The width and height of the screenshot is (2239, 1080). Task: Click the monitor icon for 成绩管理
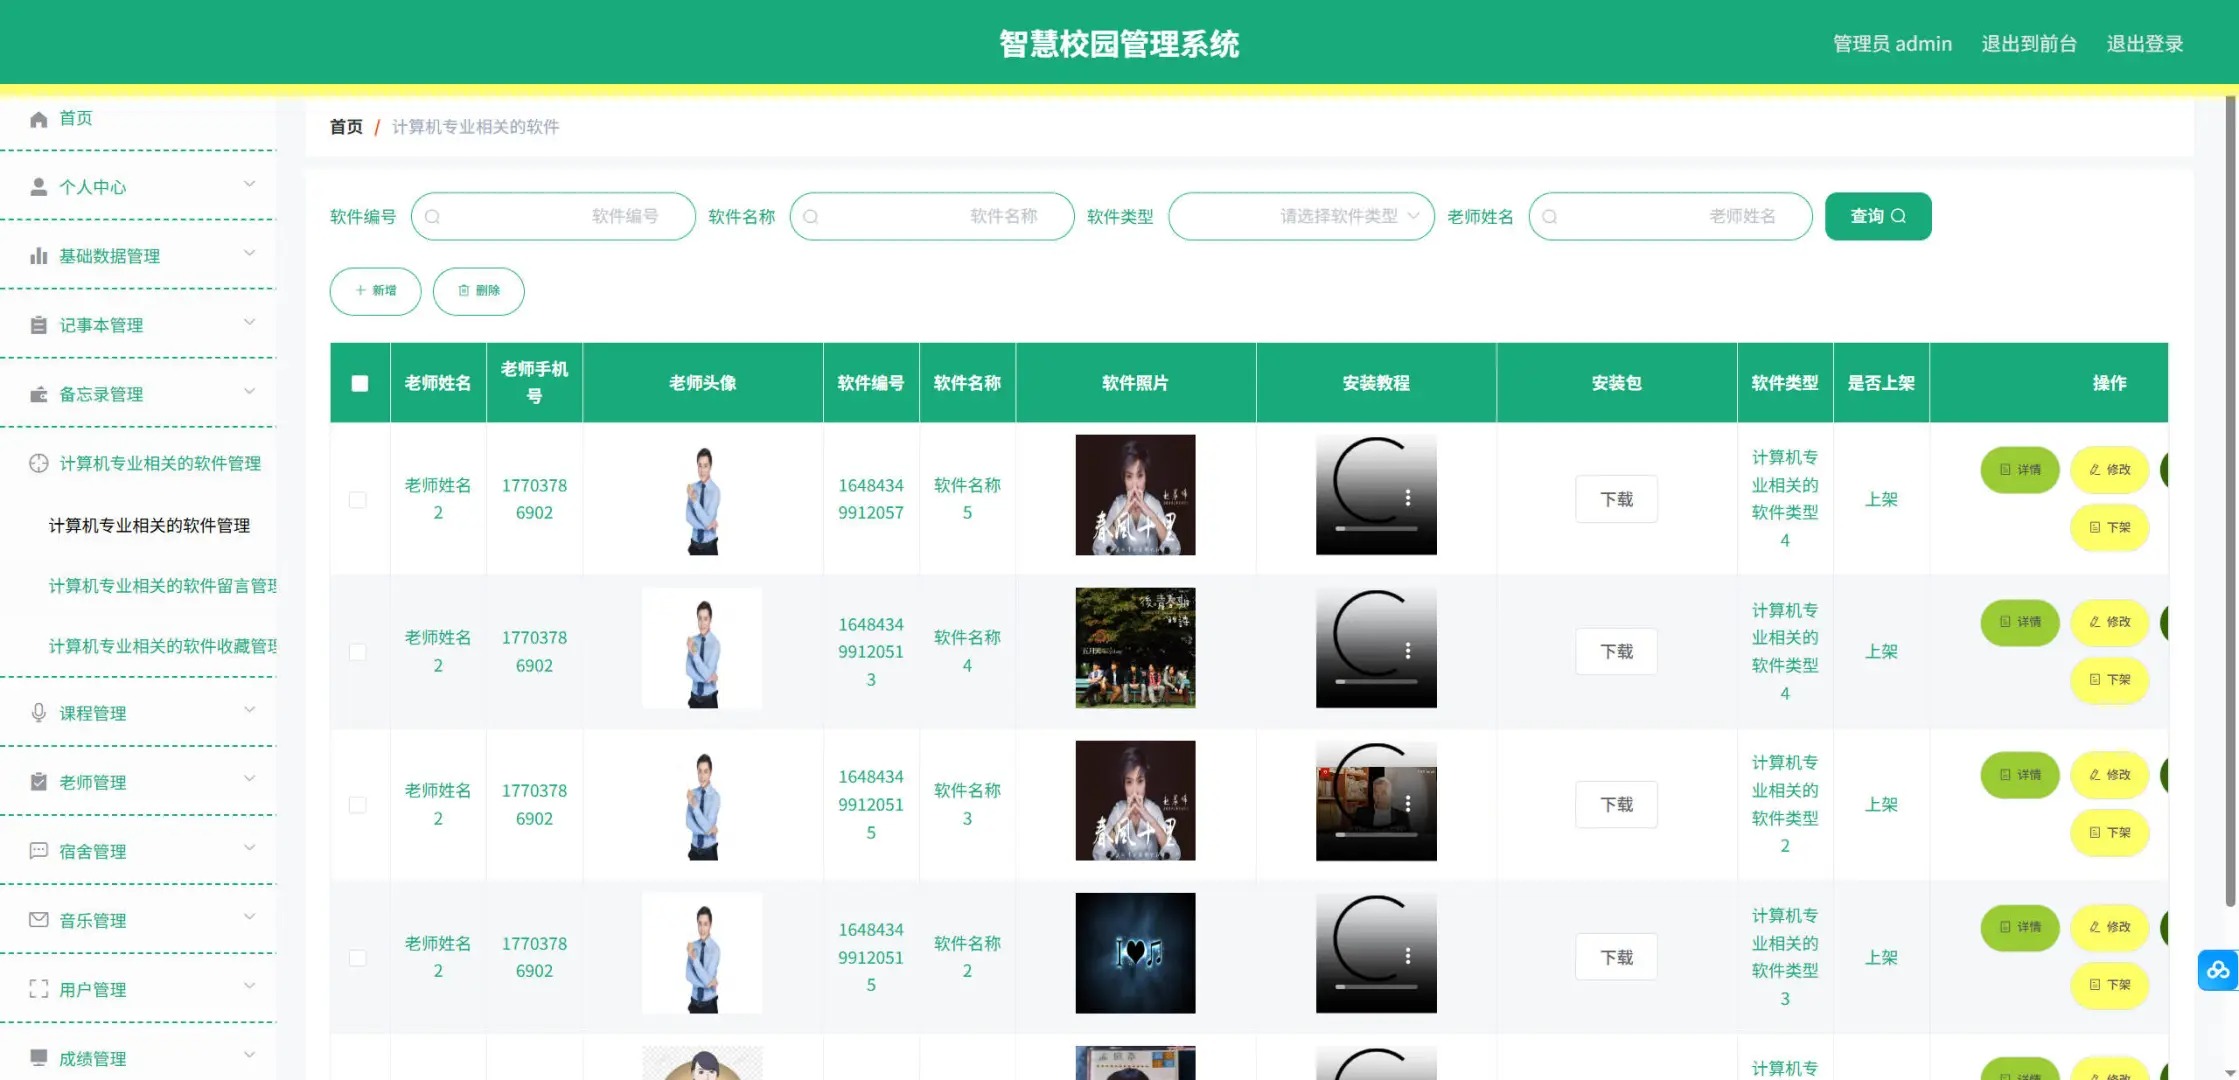38,1058
